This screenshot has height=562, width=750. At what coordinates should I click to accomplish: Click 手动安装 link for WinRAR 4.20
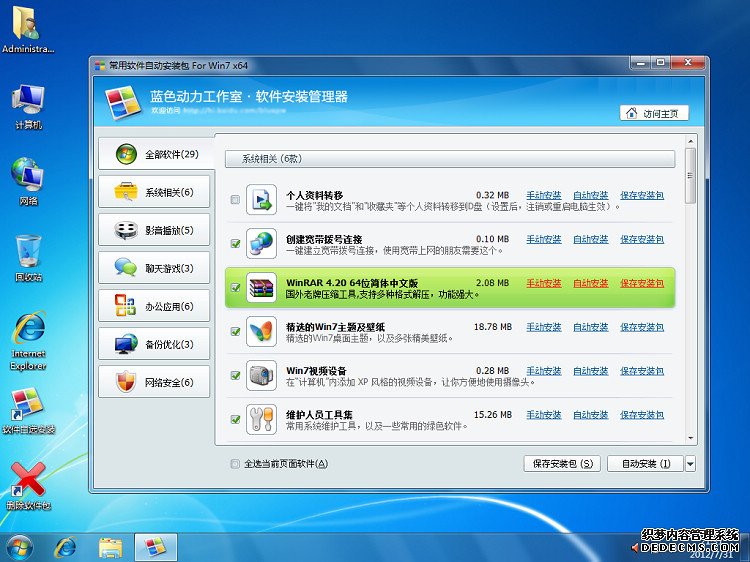coord(543,283)
